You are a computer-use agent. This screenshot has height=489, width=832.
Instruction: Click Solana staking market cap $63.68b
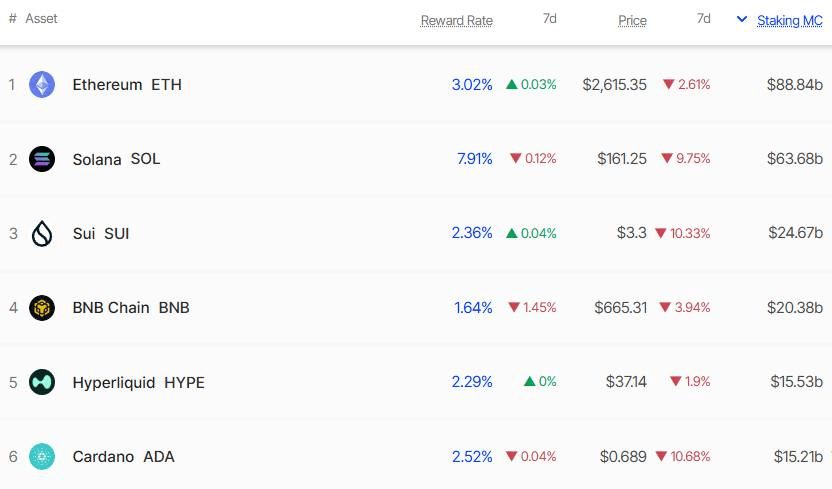pos(794,159)
